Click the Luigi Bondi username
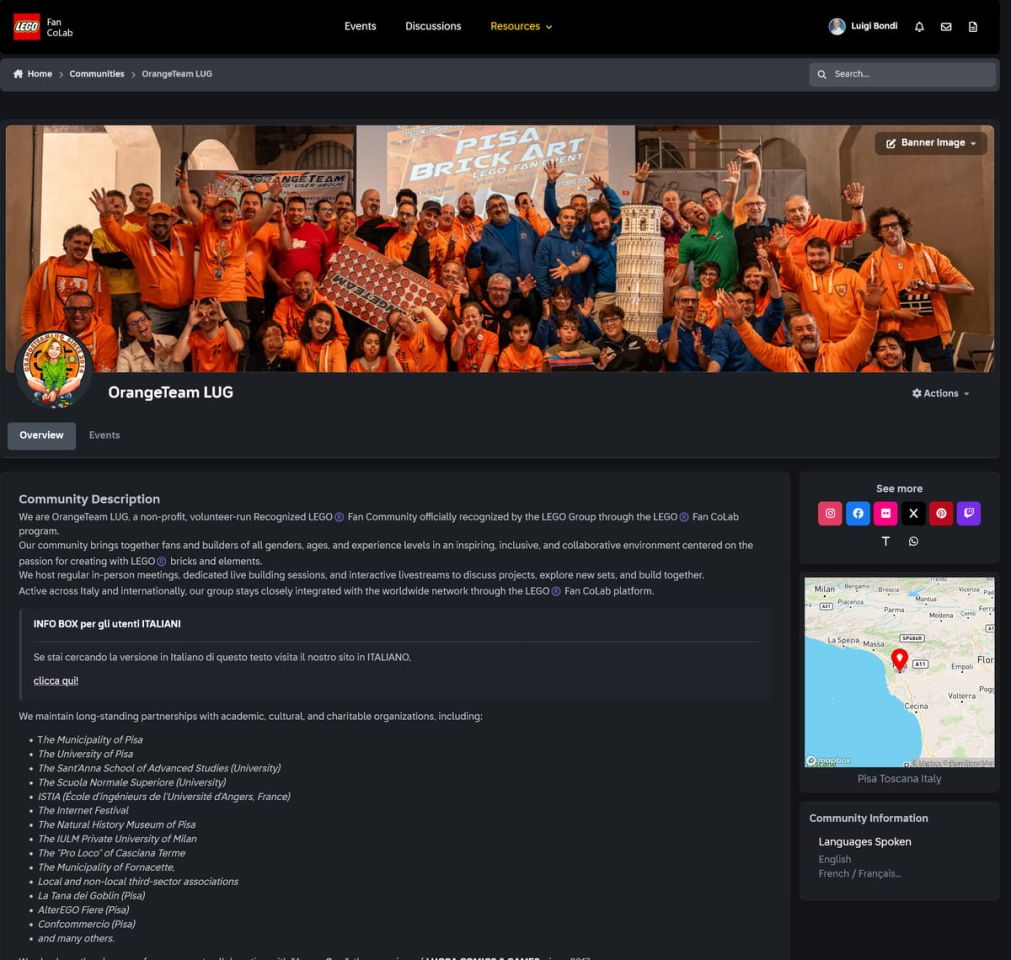Image resolution: width=1011 pixels, height=960 pixels. pos(874,26)
